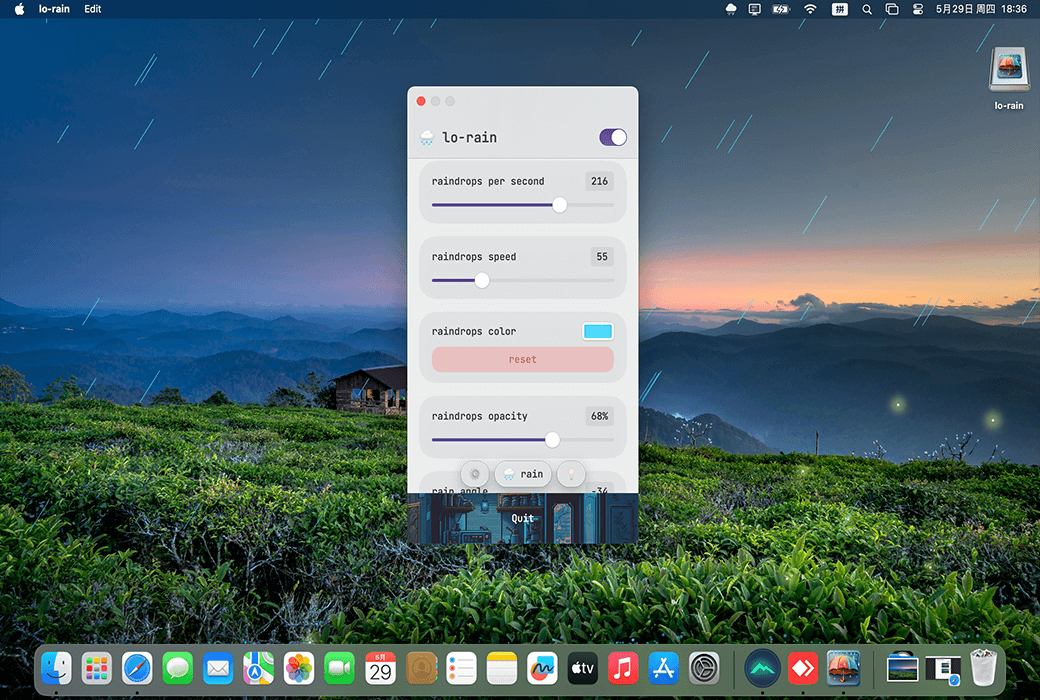Open Launchpad from the Dock
Viewport: 1040px width, 700px height.
97,668
